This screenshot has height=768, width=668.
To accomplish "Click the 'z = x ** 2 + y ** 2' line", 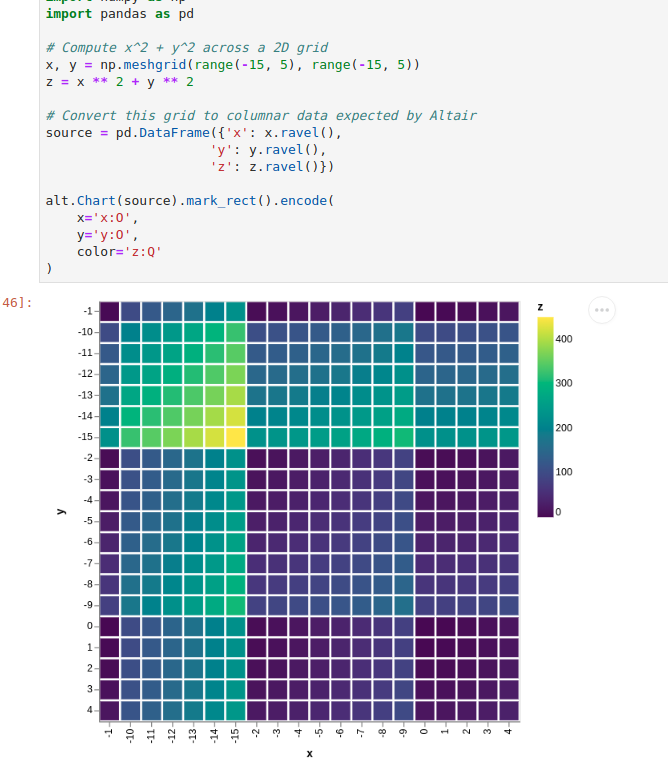I will pyautogui.click(x=120, y=82).
